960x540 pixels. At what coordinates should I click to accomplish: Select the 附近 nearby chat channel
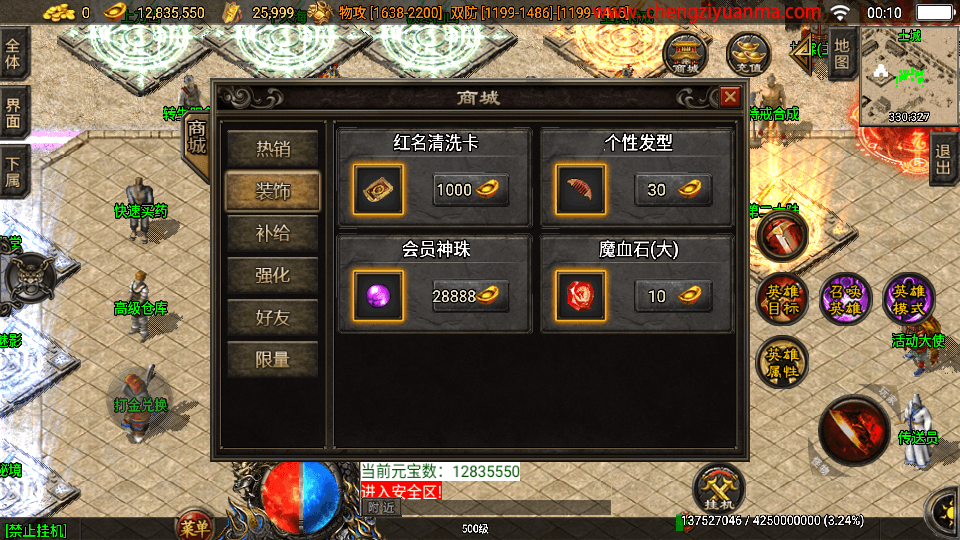(381, 508)
